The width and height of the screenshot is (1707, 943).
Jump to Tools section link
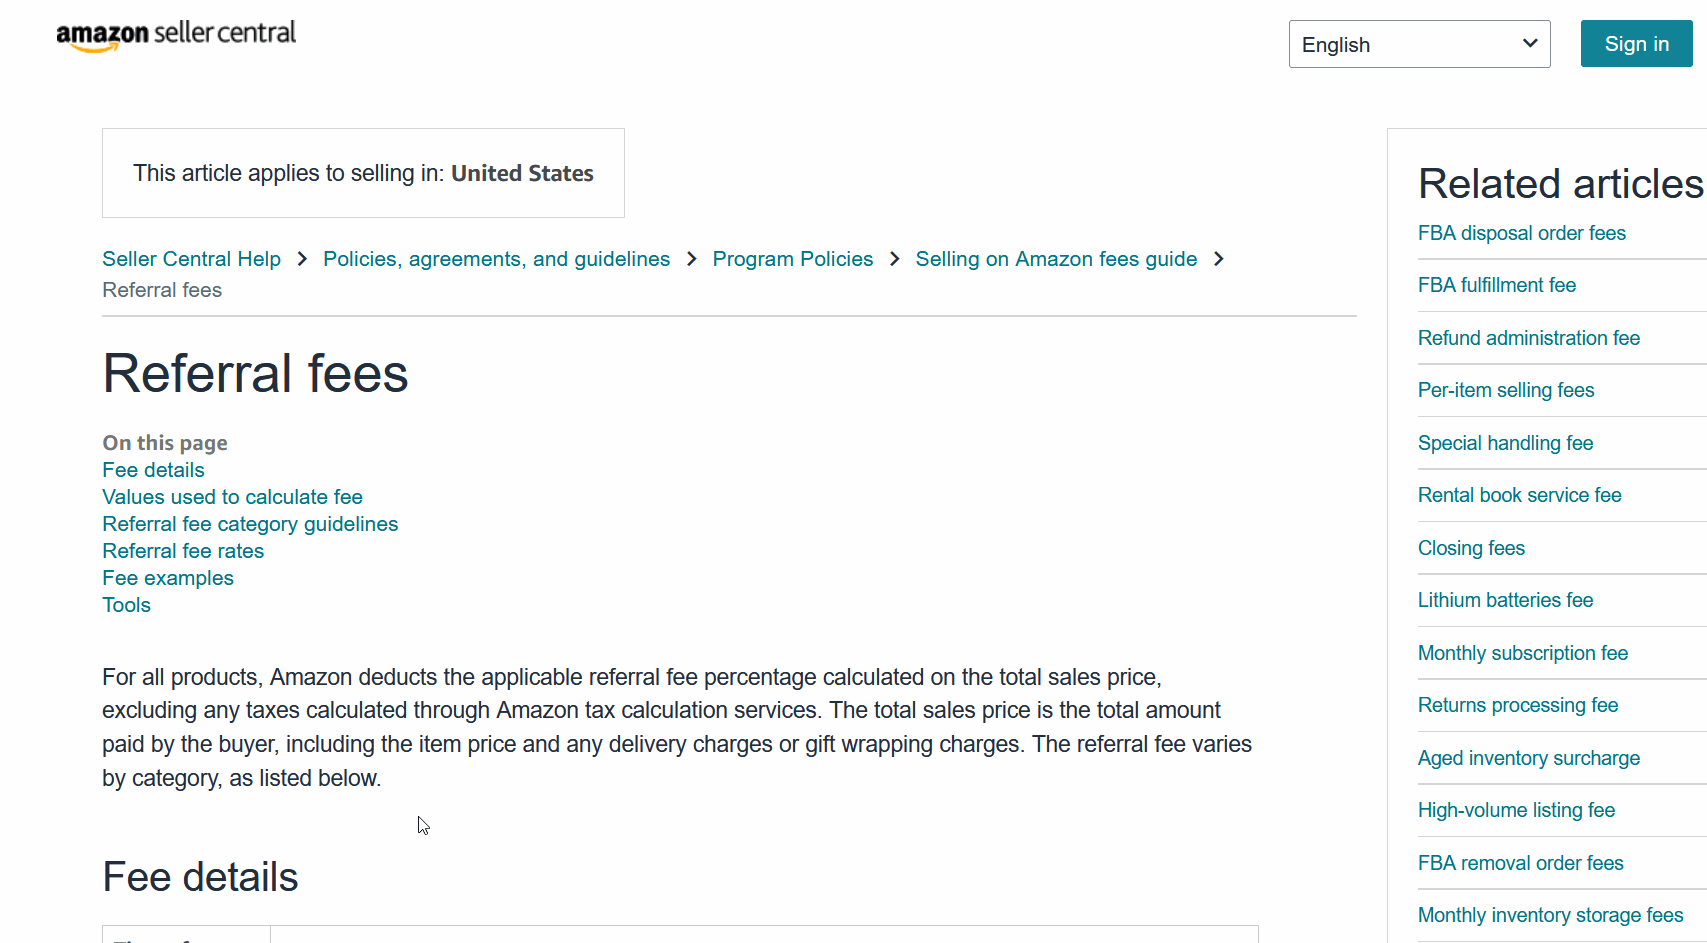click(126, 605)
